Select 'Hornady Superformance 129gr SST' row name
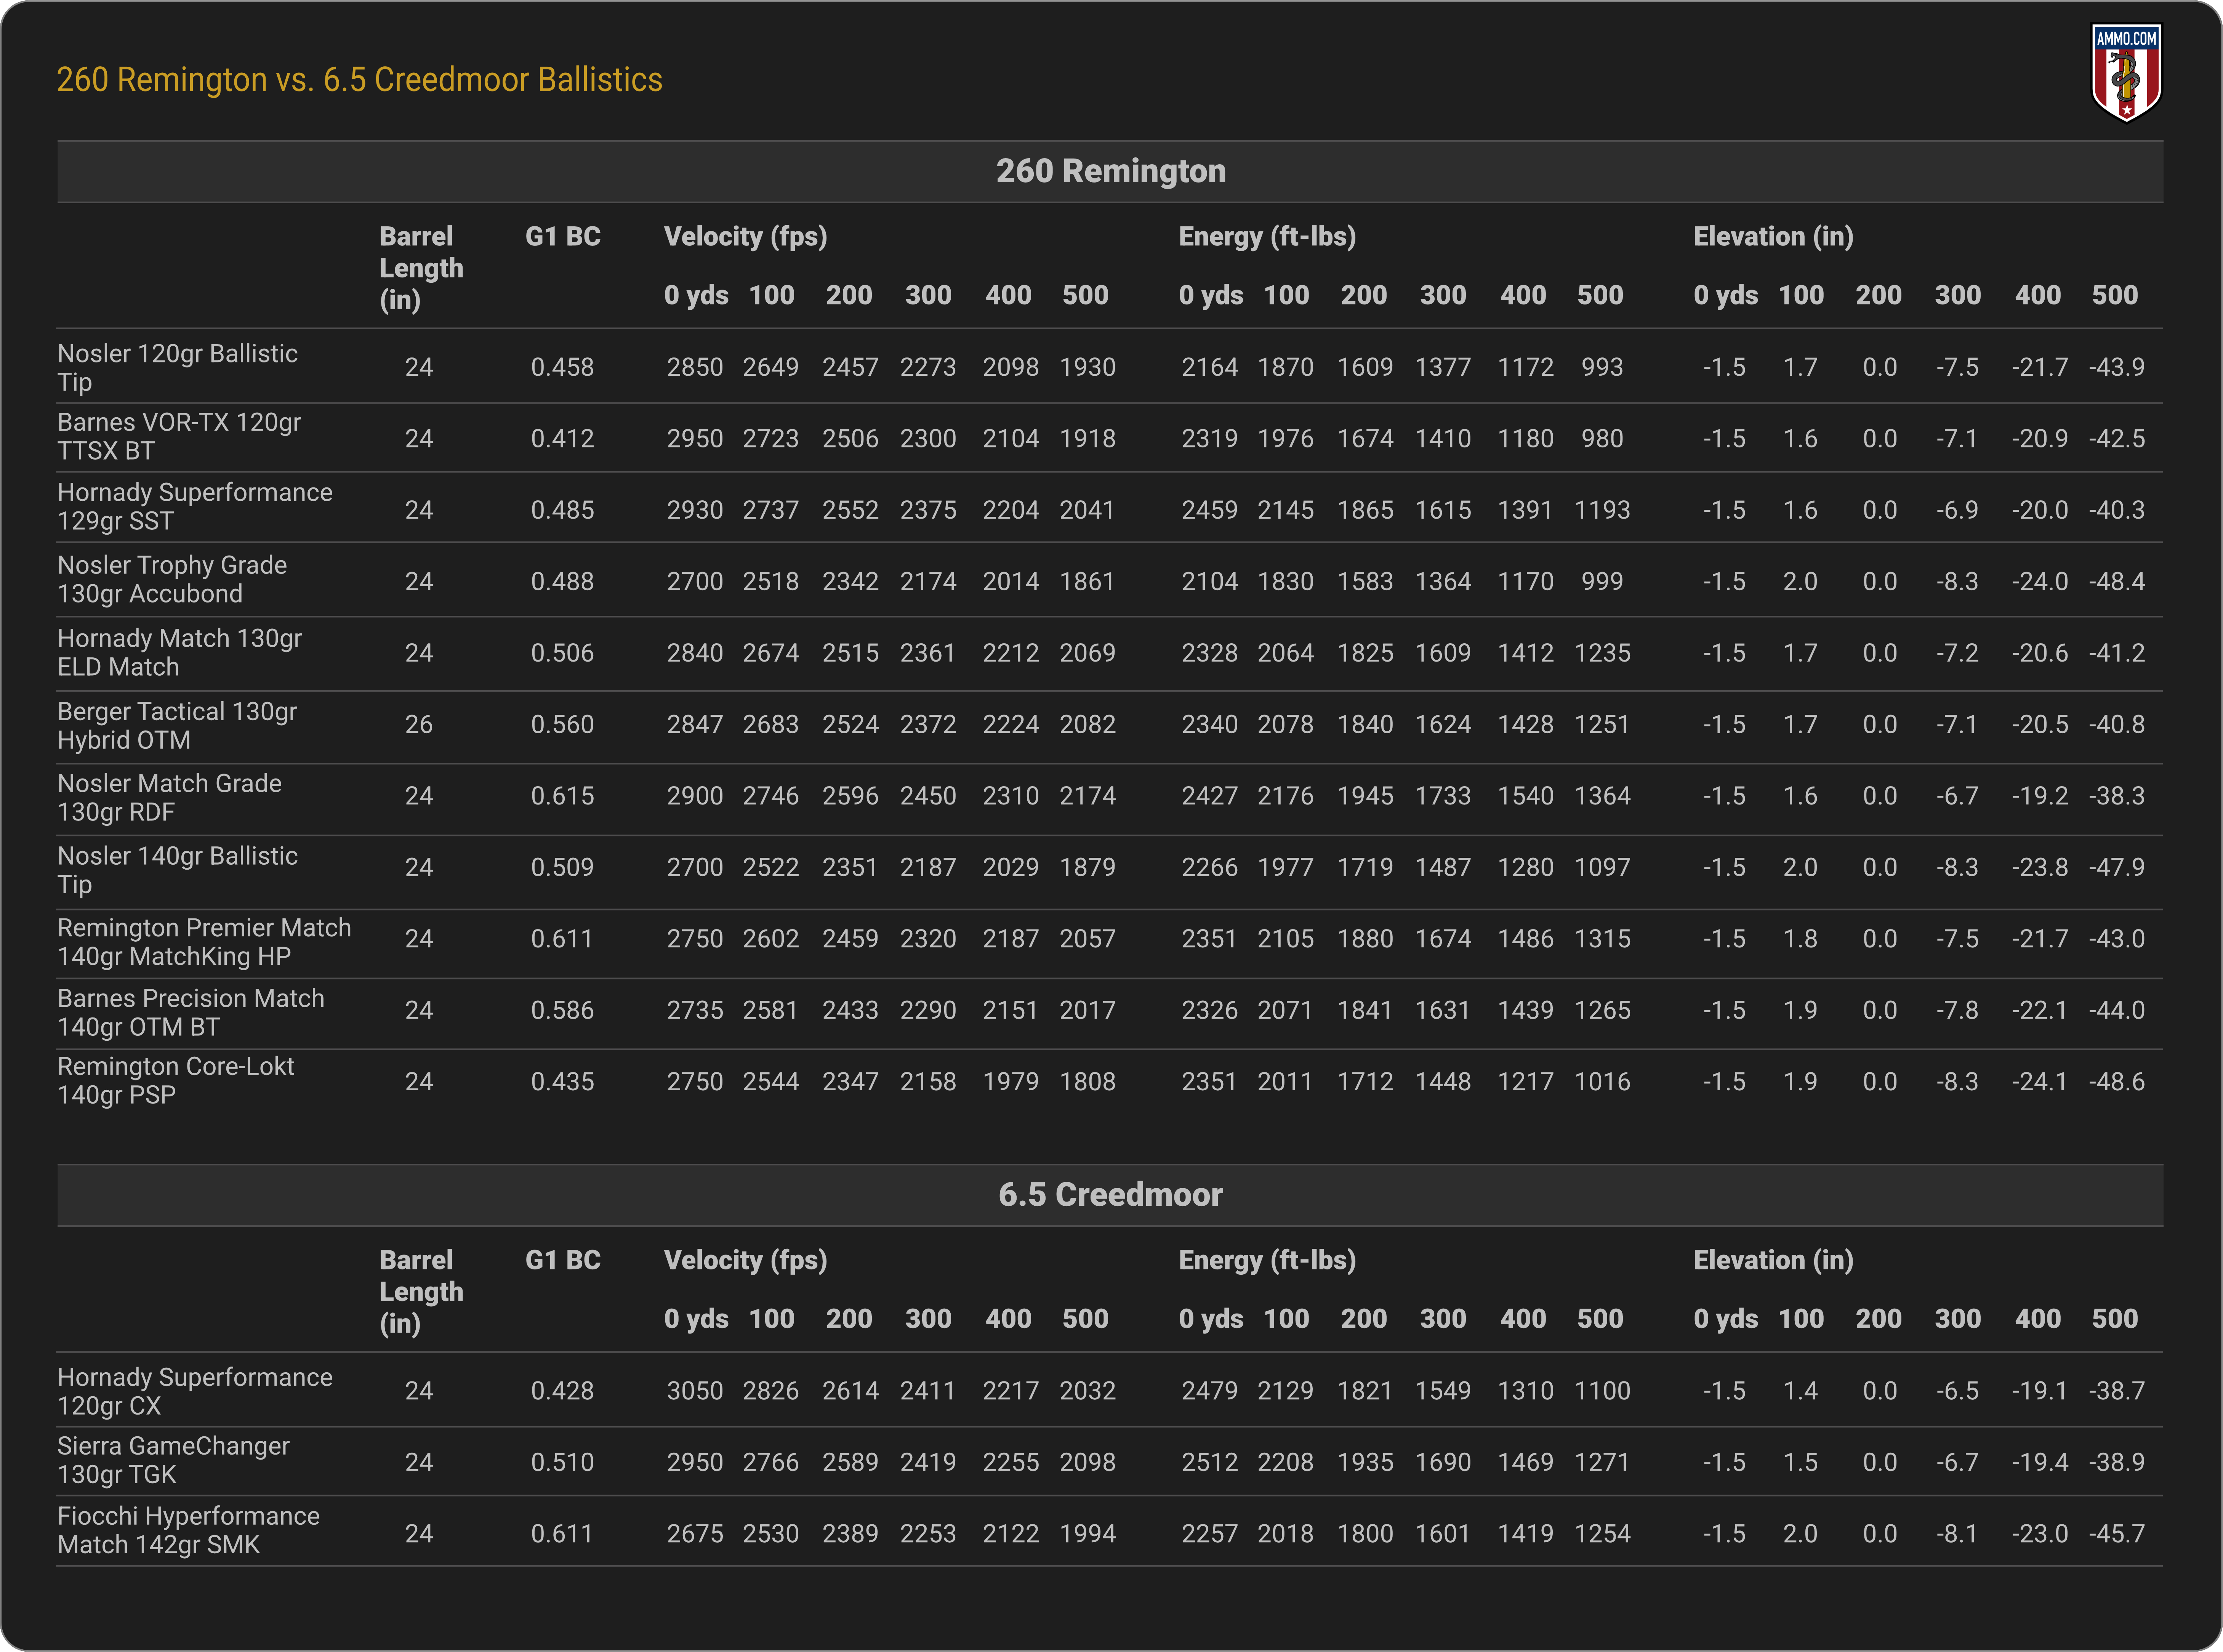 coord(195,507)
